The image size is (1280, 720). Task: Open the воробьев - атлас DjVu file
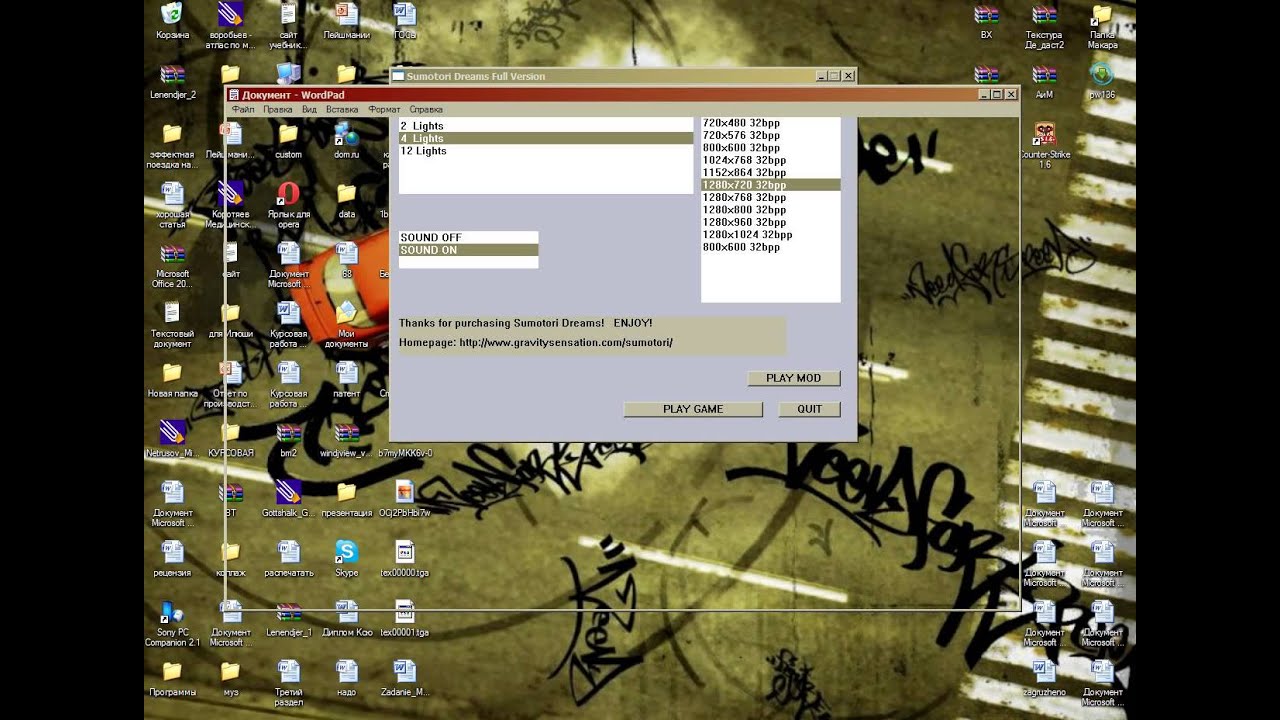click(x=230, y=14)
